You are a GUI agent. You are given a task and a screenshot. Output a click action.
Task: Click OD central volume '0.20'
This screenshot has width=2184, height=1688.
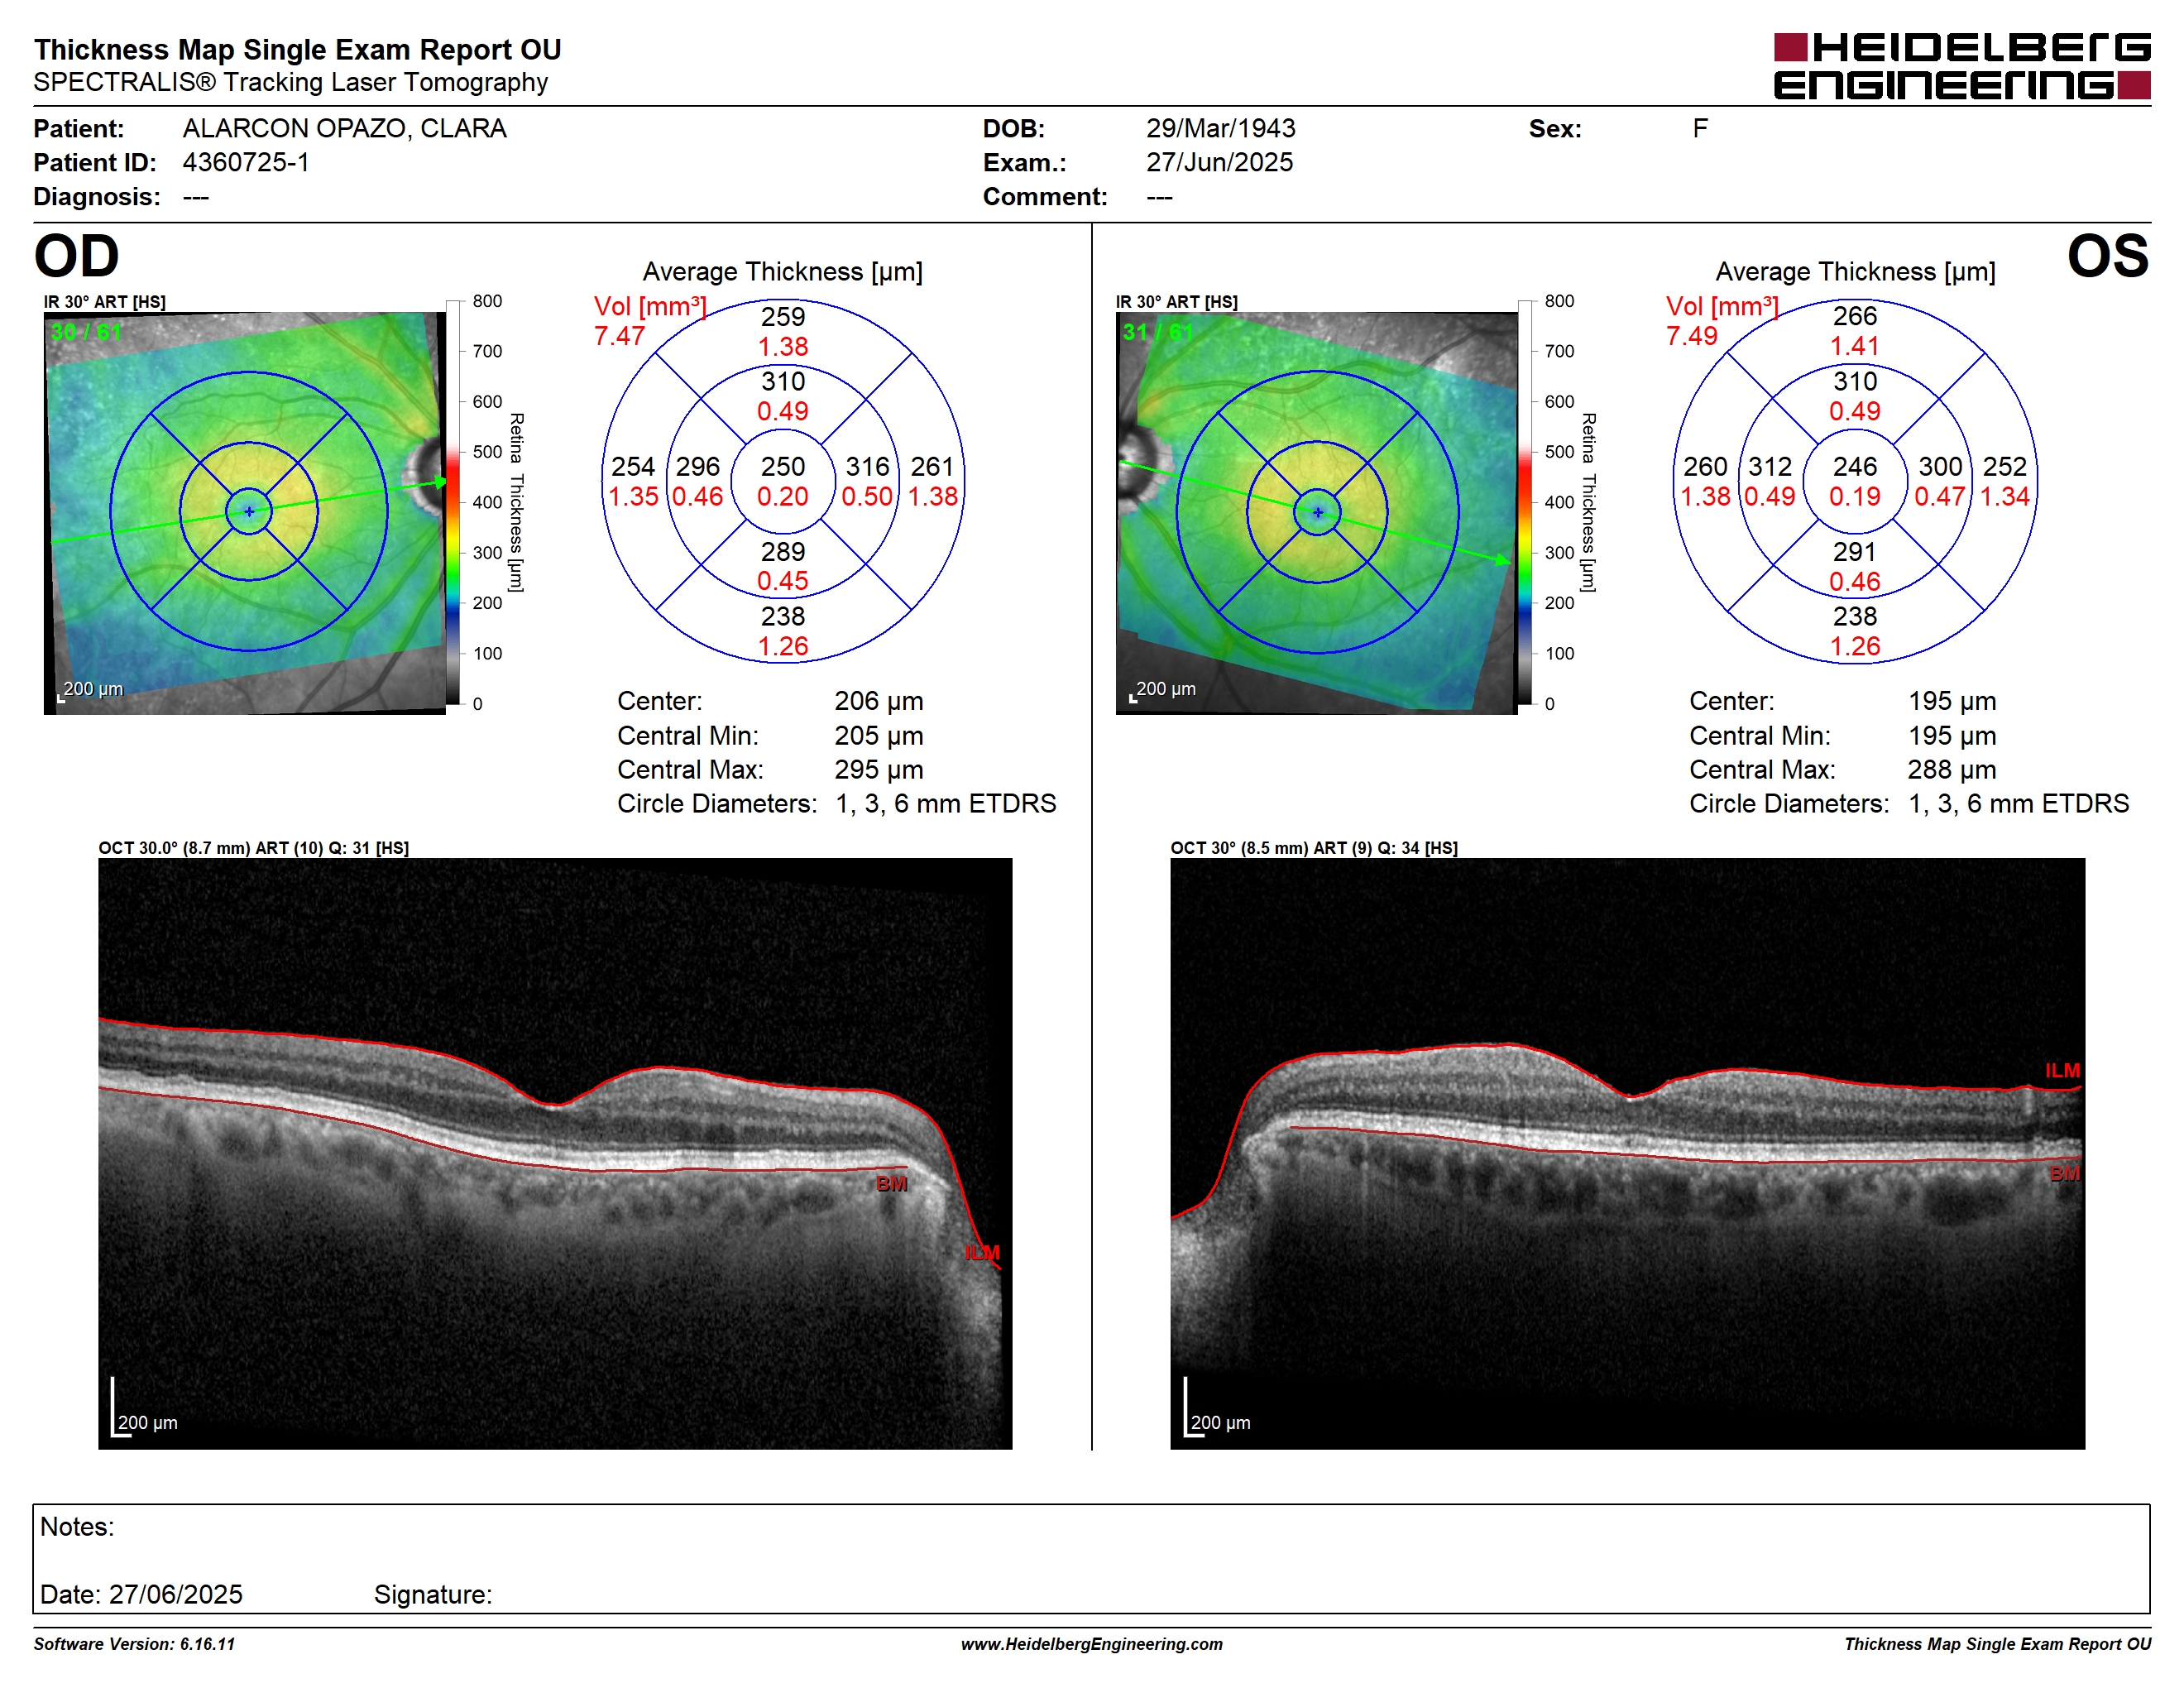[783, 497]
